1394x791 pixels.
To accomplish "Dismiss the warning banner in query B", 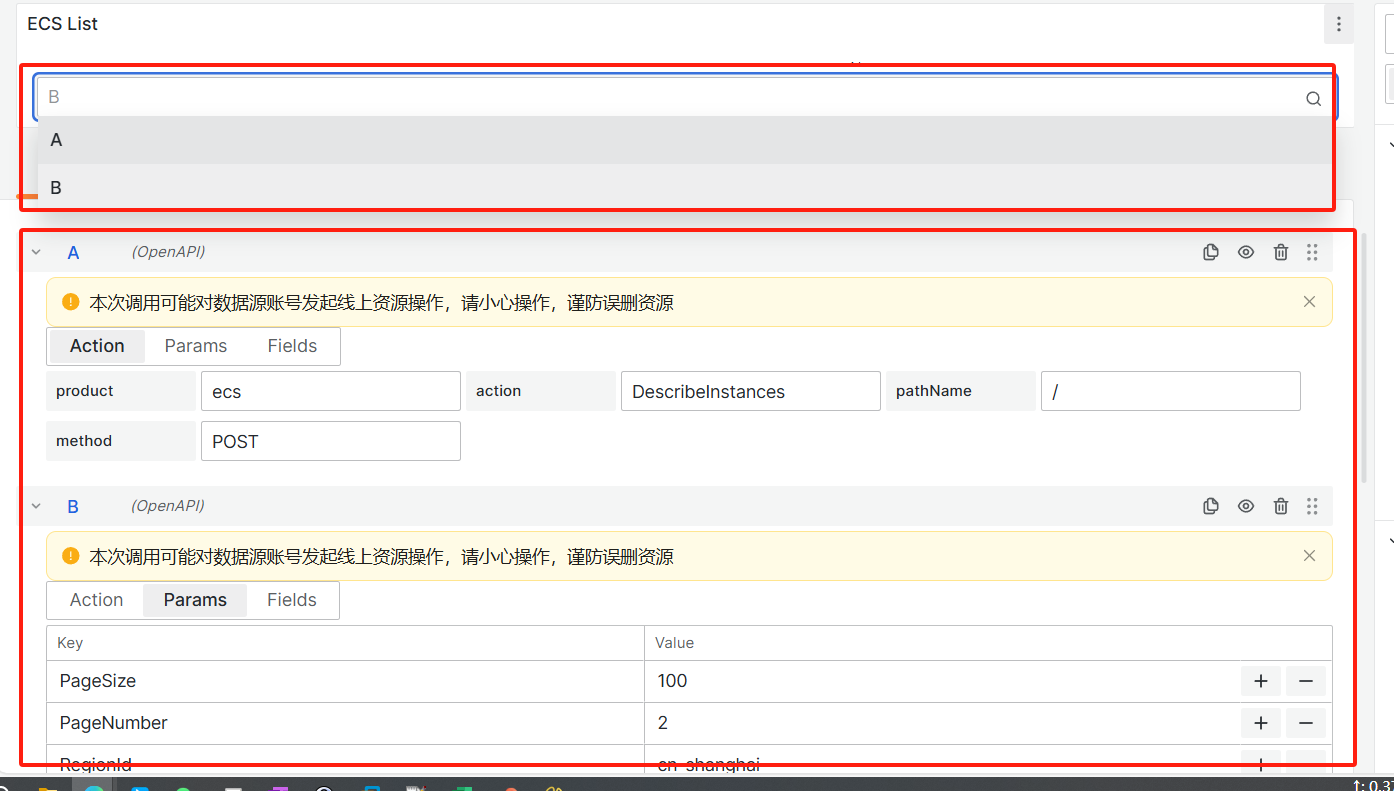I will [x=1309, y=556].
